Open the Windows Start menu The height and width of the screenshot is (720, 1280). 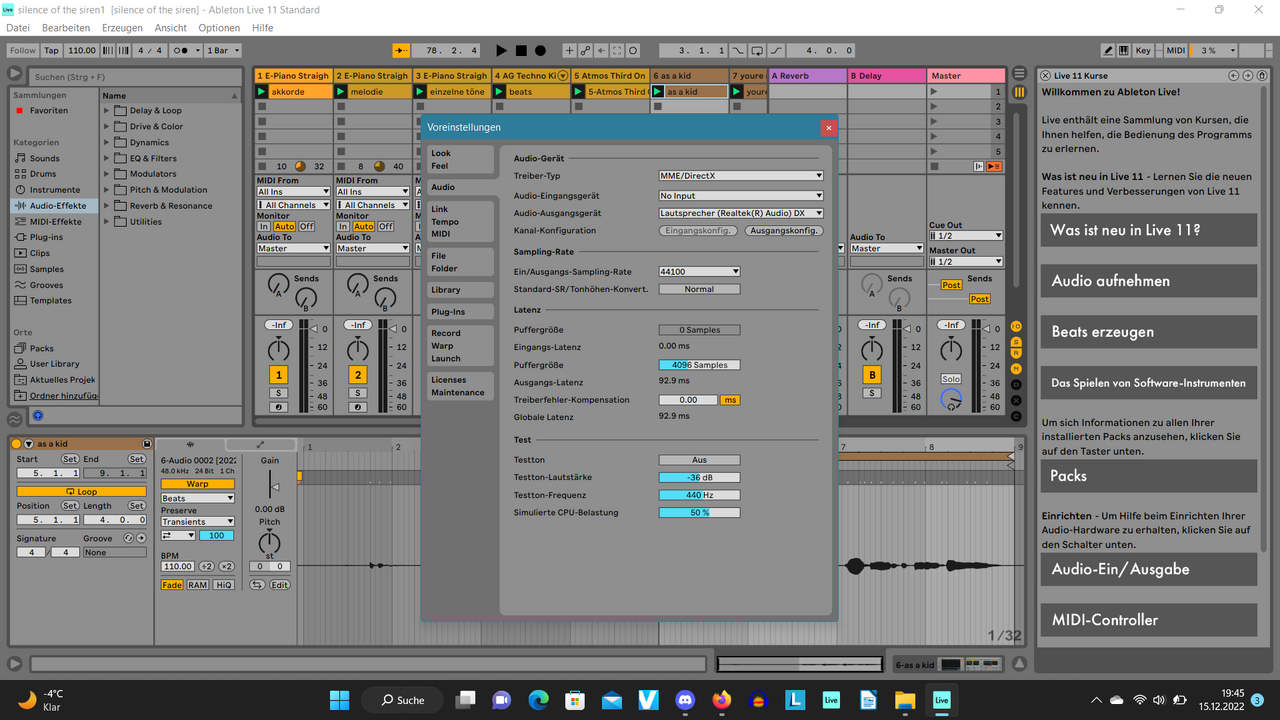click(340, 700)
